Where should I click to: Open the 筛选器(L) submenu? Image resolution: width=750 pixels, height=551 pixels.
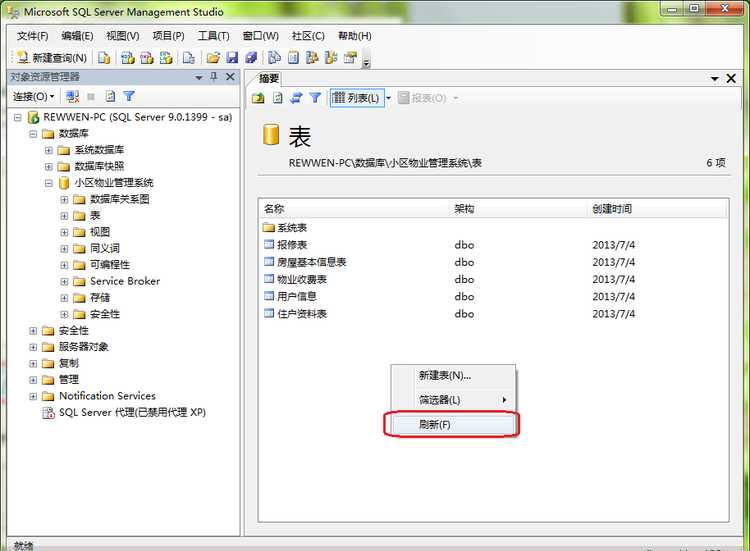click(x=453, y=400)
